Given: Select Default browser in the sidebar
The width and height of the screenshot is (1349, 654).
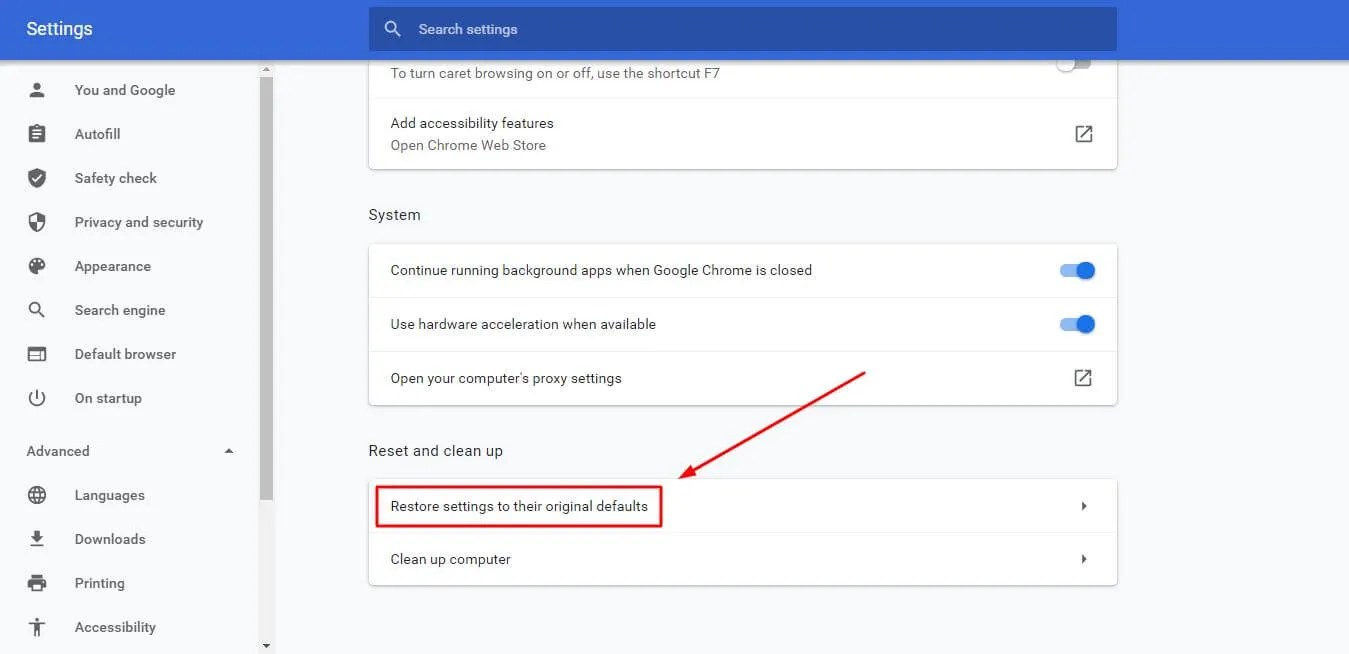Looking at the screenshot, I should coord(37,353).
